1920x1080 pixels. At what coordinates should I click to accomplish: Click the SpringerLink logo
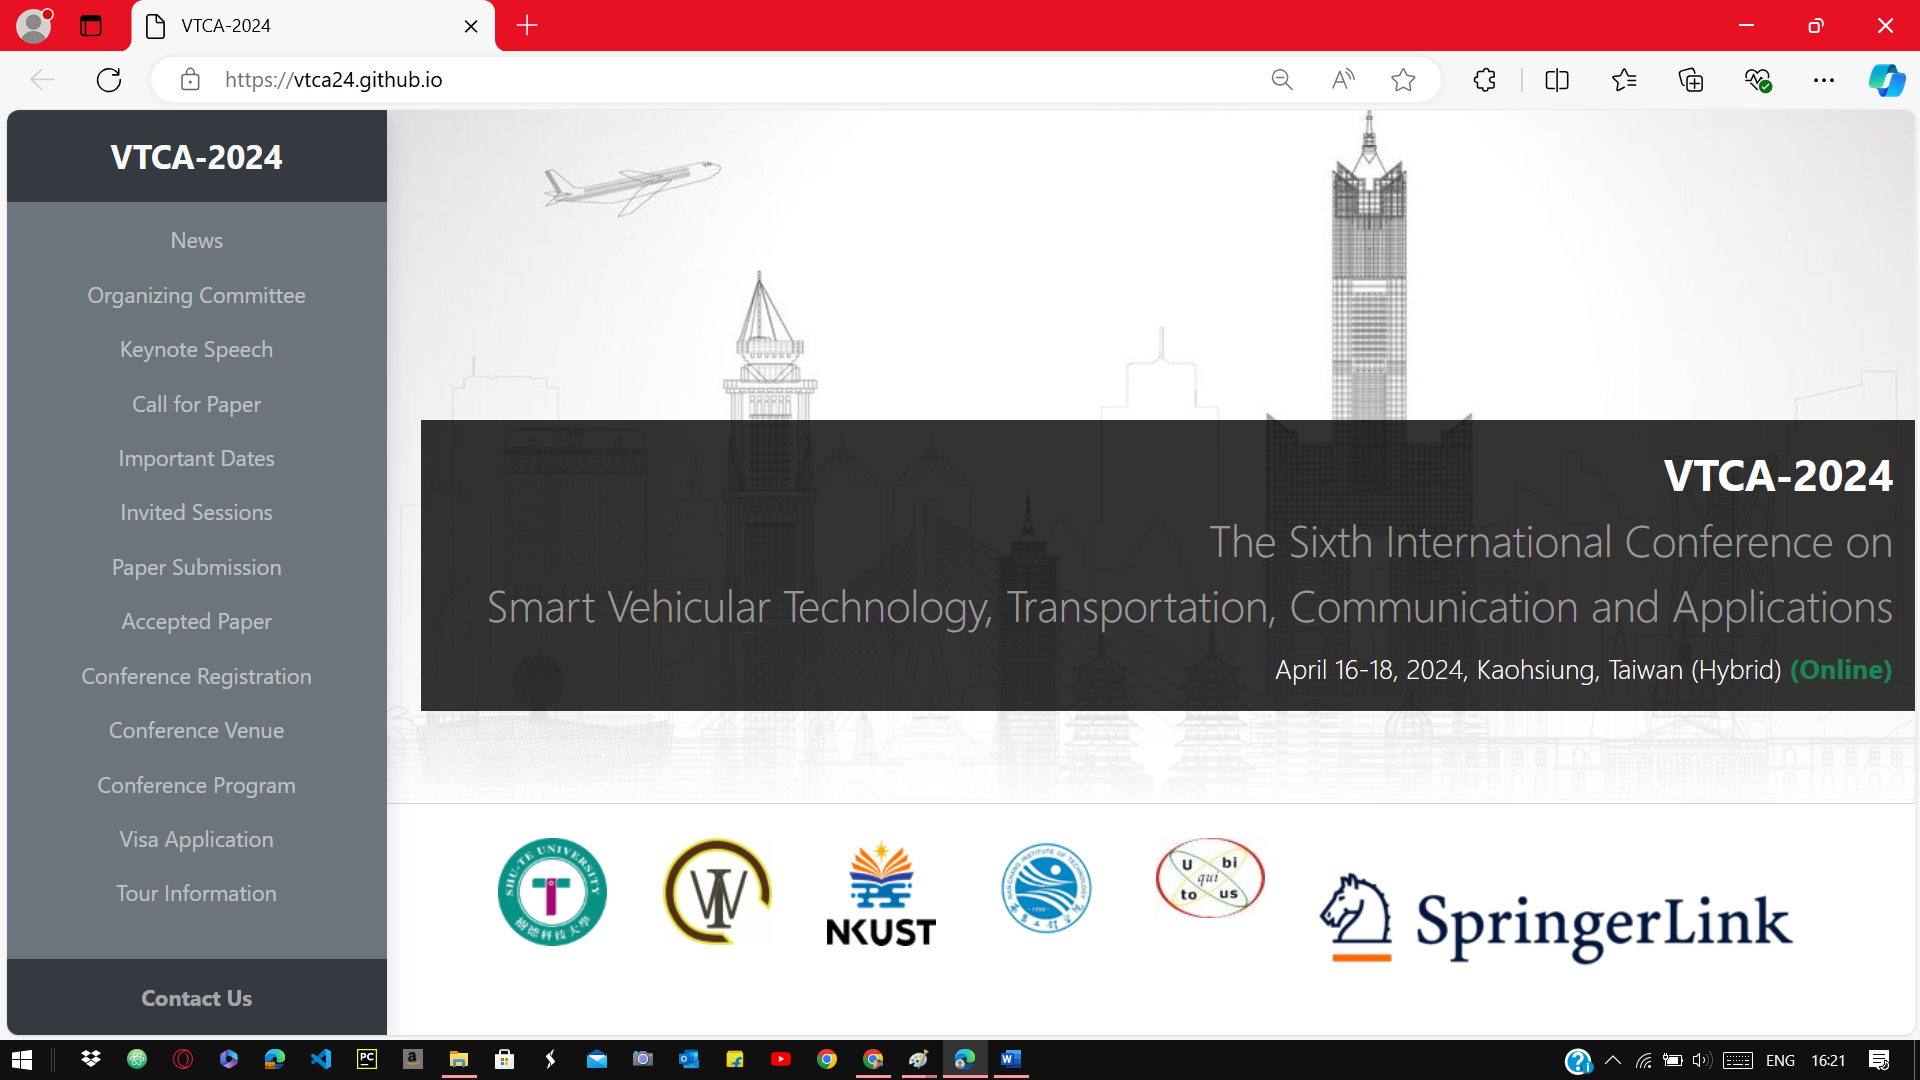(1557, 918)
